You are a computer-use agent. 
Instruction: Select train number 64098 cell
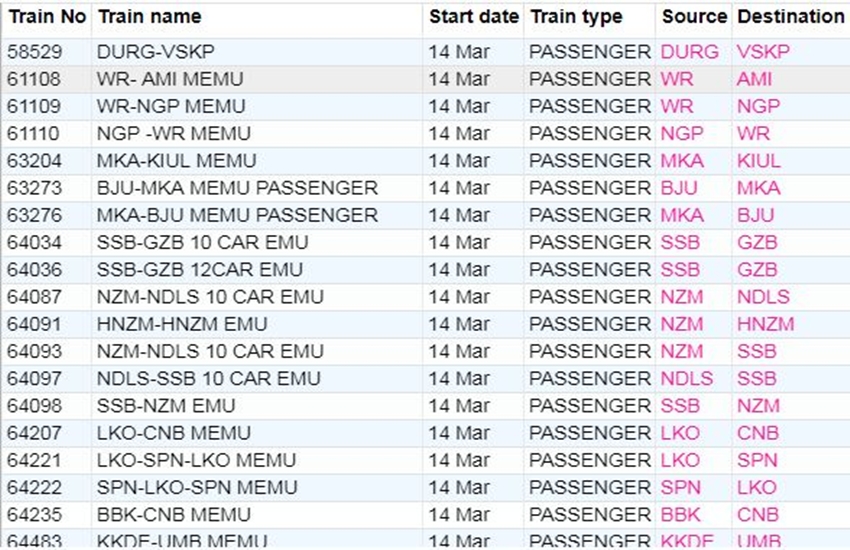pos(33,406)
